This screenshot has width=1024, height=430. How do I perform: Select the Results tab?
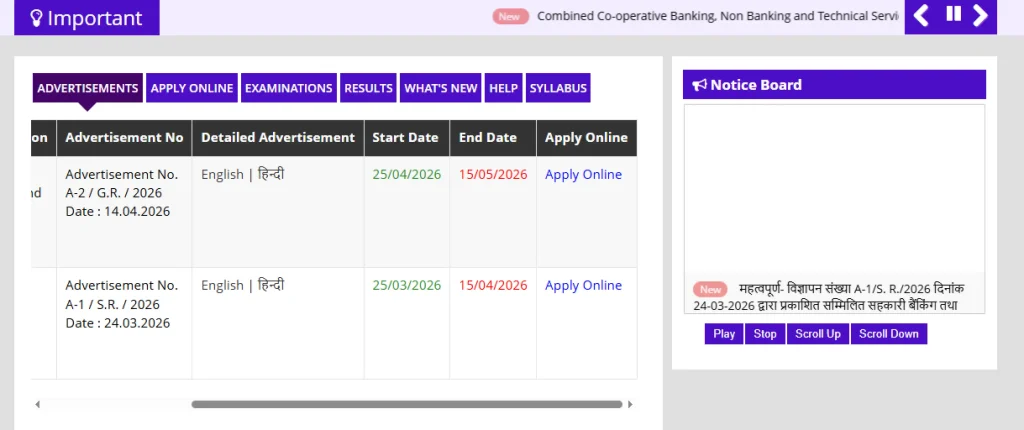pos(368,88)
